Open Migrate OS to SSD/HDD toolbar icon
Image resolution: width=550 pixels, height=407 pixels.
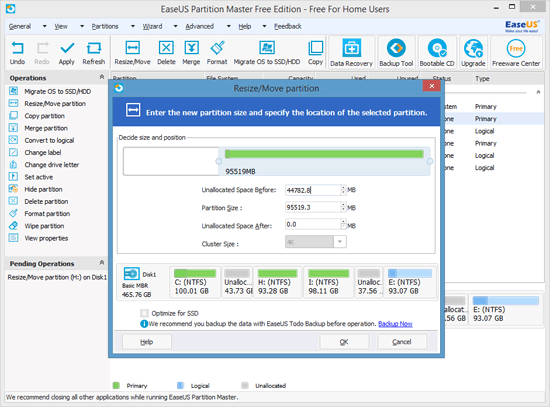267,48
